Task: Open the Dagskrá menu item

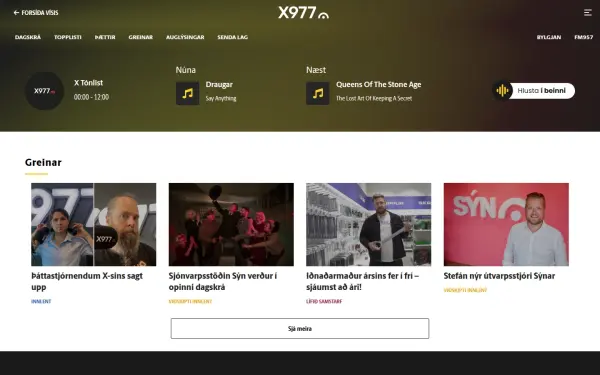Action: [28, 37]
